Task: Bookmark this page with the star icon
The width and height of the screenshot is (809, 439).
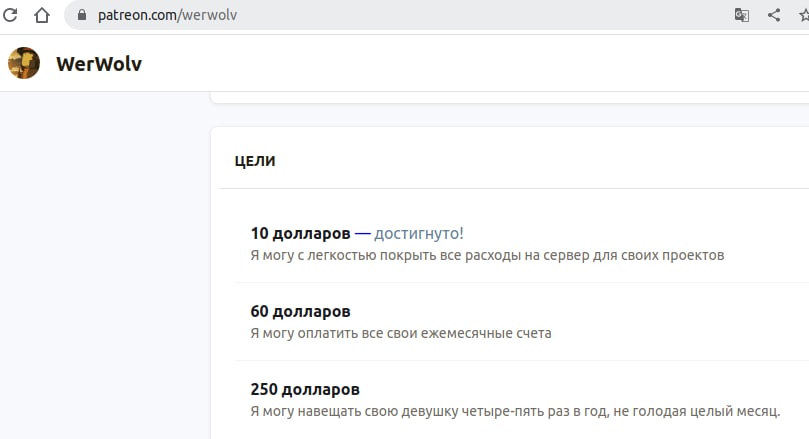Action: pos(802,15)
